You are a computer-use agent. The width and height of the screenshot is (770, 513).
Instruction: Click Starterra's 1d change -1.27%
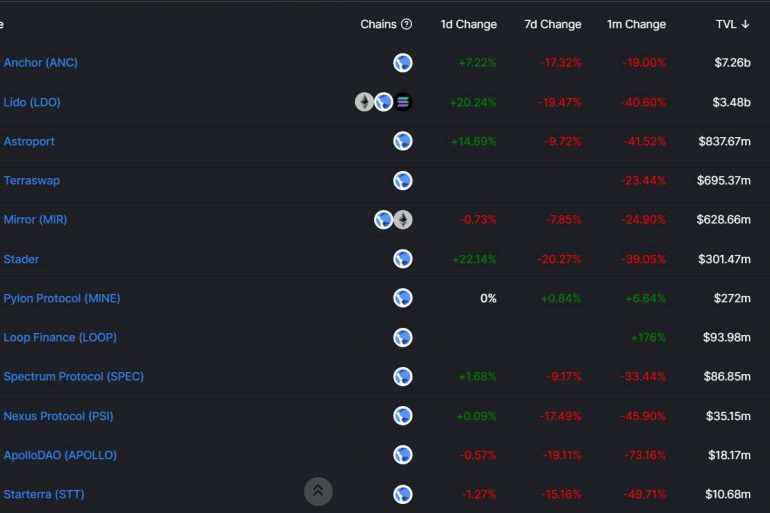(x=479, y=494)
